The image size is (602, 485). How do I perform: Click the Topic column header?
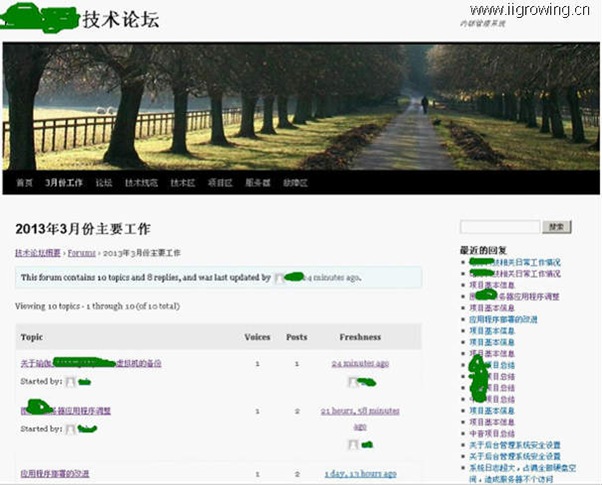click(31, 337)
